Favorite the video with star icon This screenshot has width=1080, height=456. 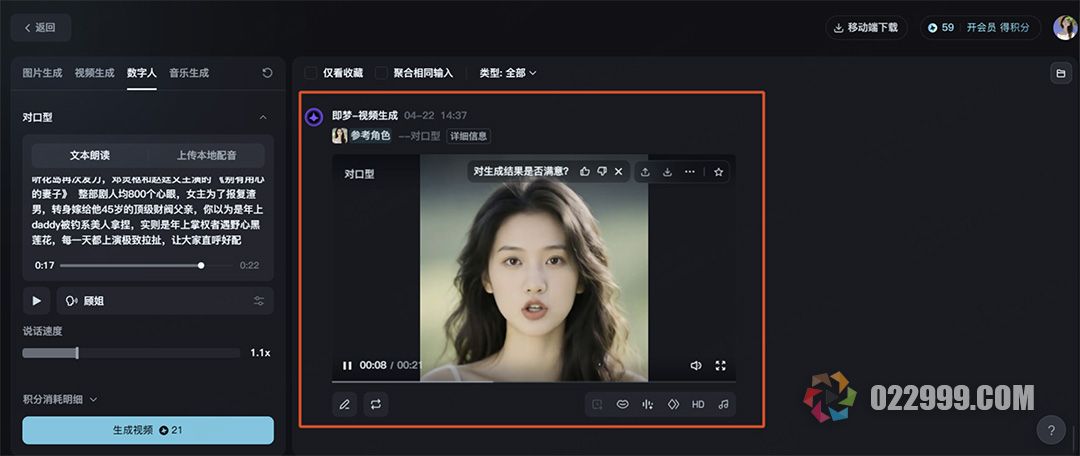click(718, 172)
